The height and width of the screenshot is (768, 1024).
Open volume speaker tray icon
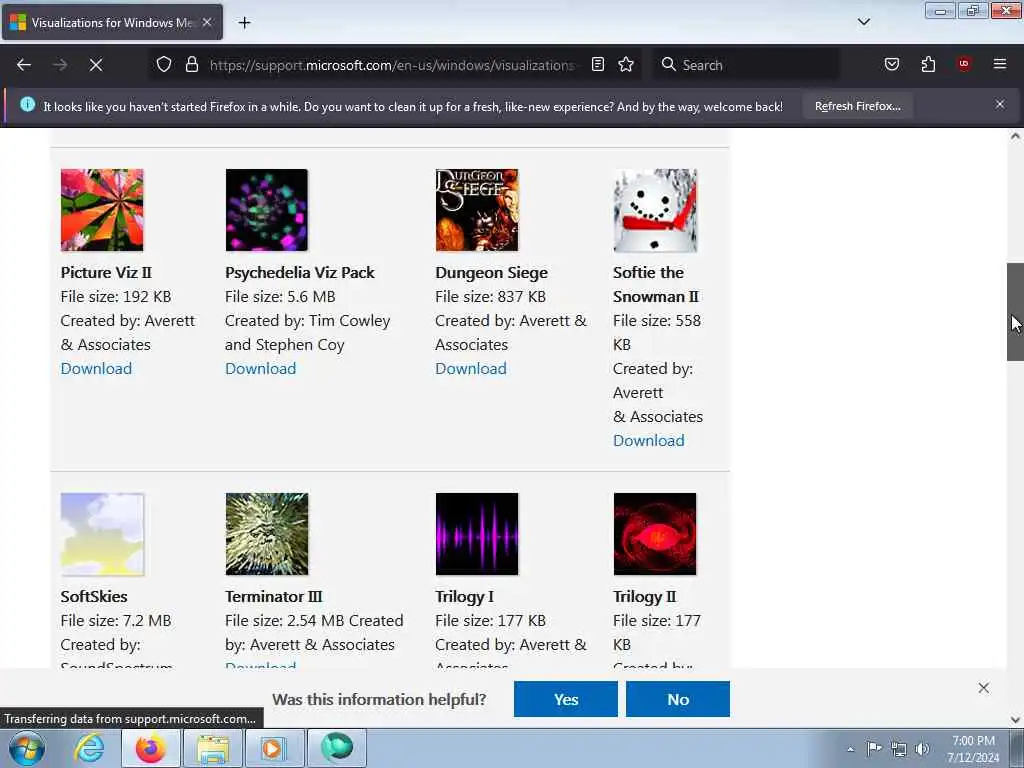pyautogui.click(x=922, y=749)
